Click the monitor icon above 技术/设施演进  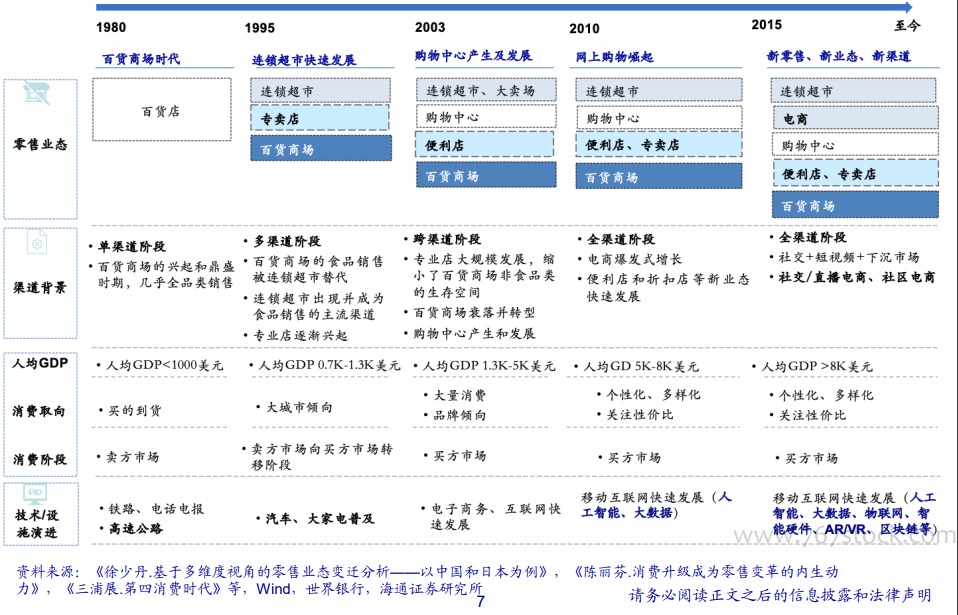pyautogui.click(x=35, y=493)
